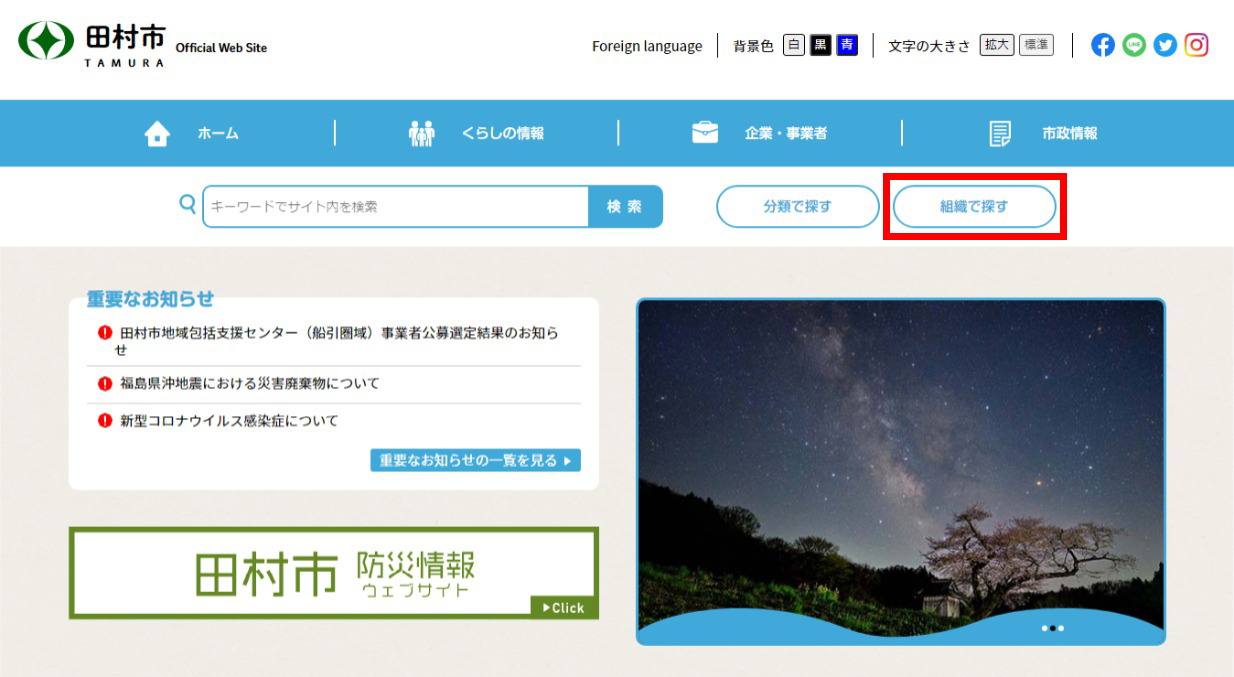The height and width of the screenshot is (677, 1234).
Task: Click the 分類で探す button
Action: click(x=797, y=206)
